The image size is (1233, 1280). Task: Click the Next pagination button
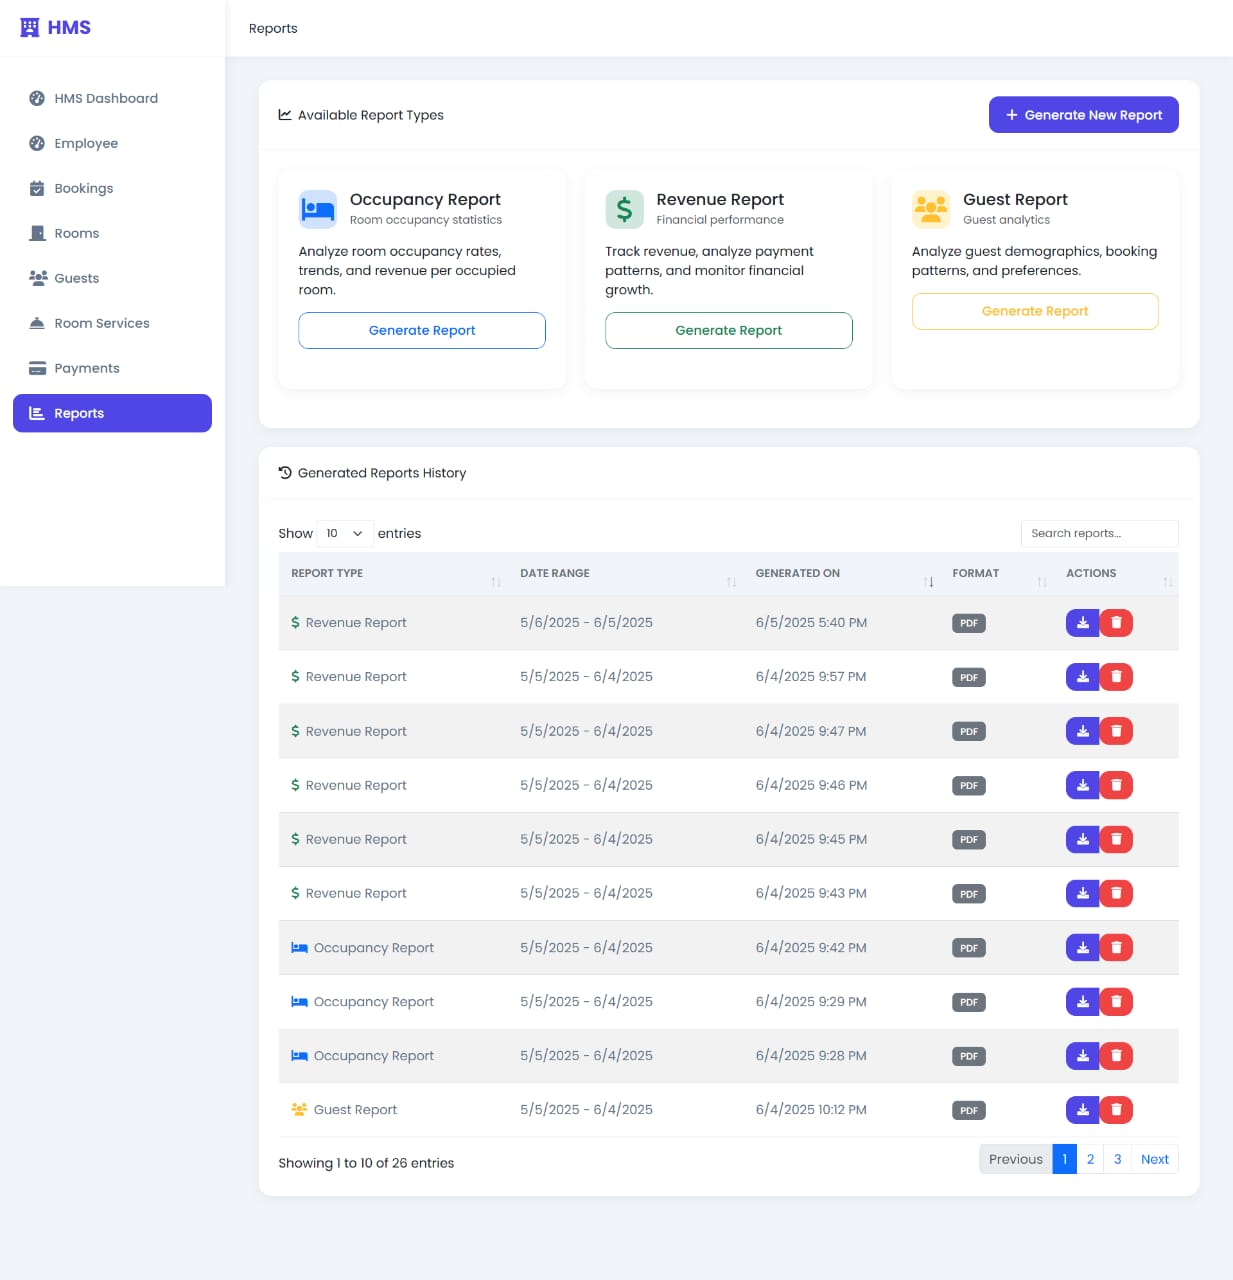1154,1159
